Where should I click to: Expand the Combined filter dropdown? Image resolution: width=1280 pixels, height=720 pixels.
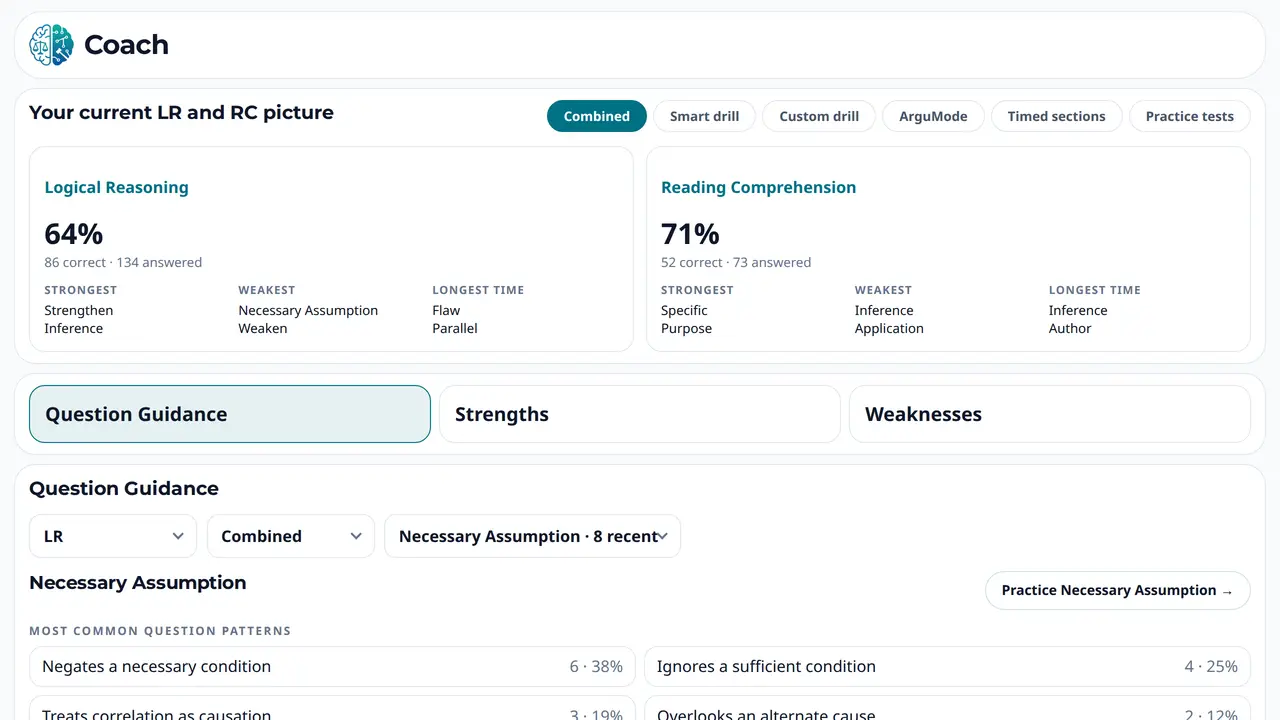pyautogui.click(x=291, y=536)
